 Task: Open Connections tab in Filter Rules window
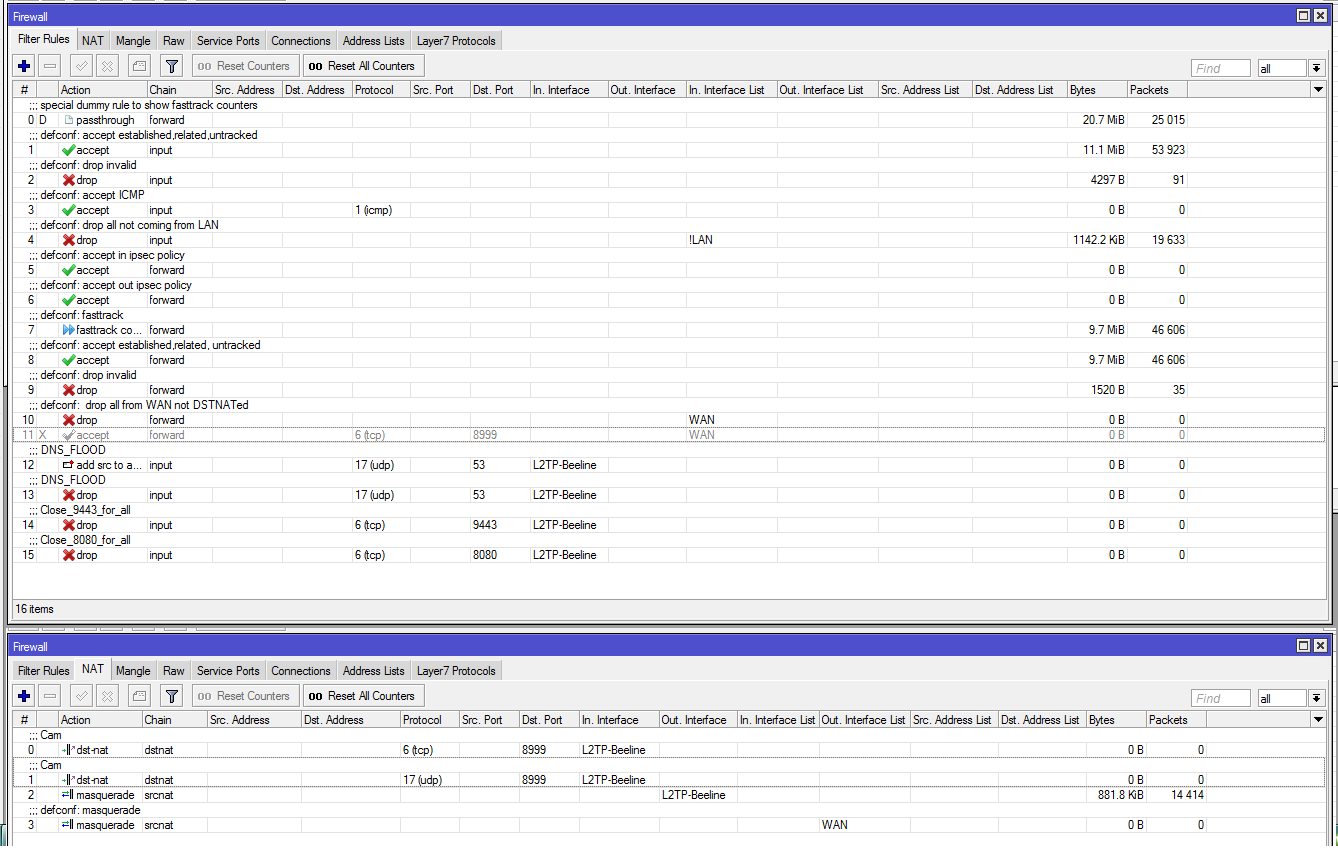(x=301, y=41)
